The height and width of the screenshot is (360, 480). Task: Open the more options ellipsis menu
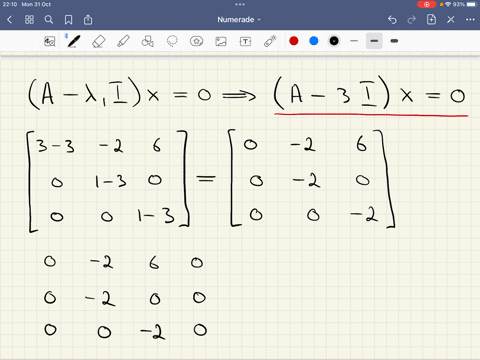coord(470,20)
